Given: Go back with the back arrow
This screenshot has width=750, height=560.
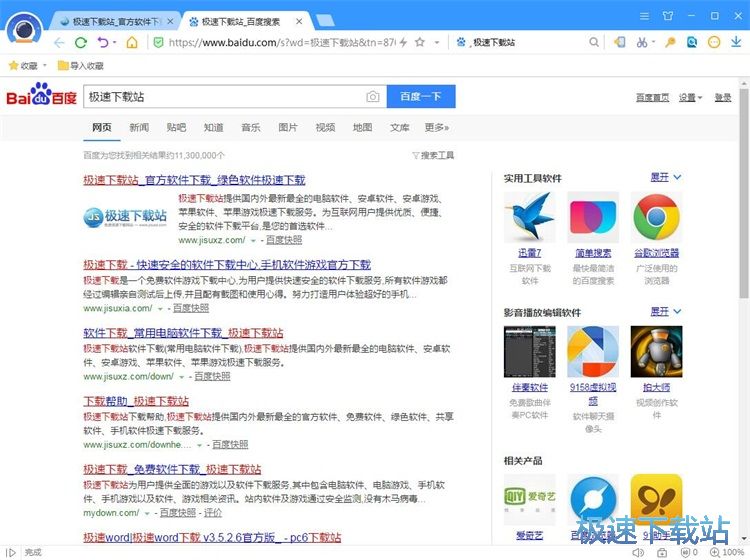Looking at the screenshot, I should coord(59,43).
